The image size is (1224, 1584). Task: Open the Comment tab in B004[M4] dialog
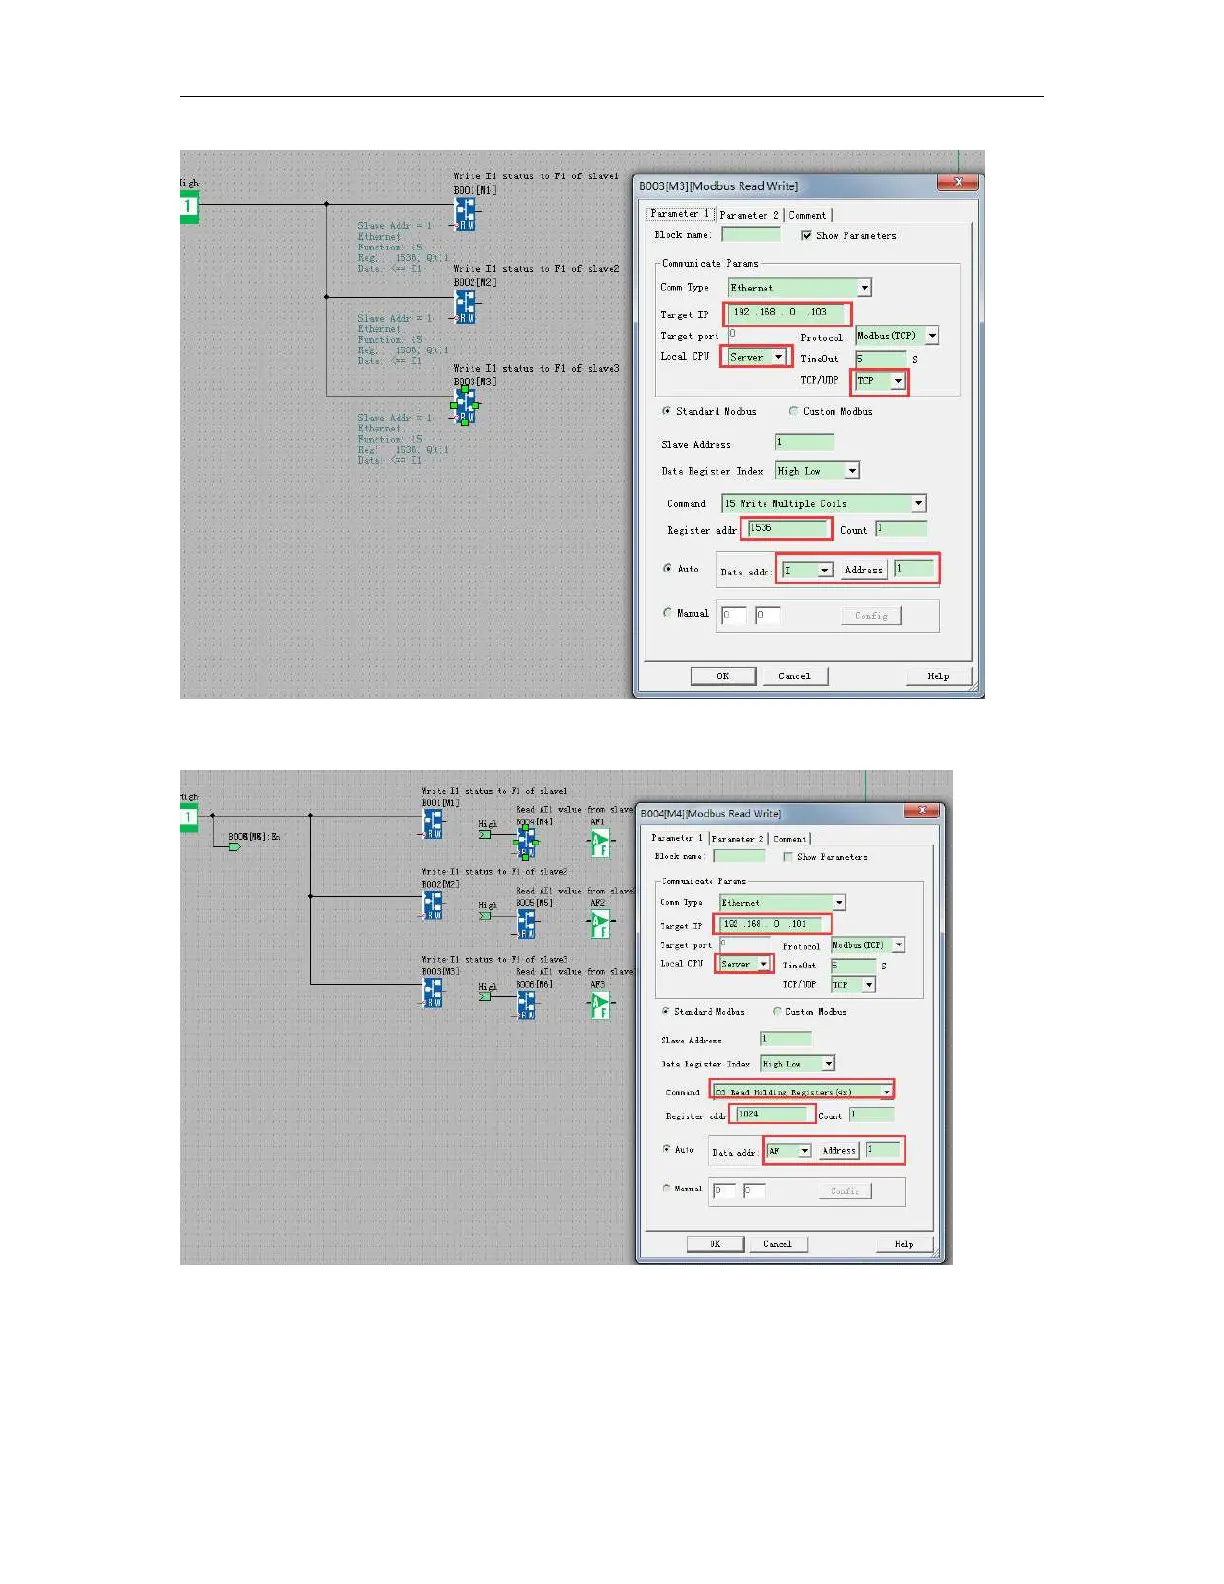[789, 839]
